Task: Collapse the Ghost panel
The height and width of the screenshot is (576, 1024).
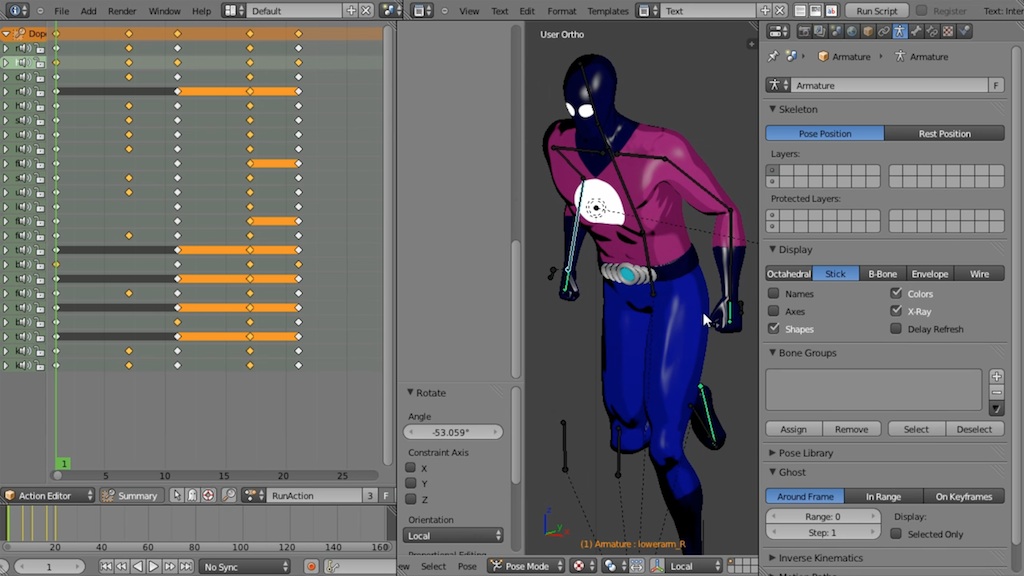Action: coord(773,472)
